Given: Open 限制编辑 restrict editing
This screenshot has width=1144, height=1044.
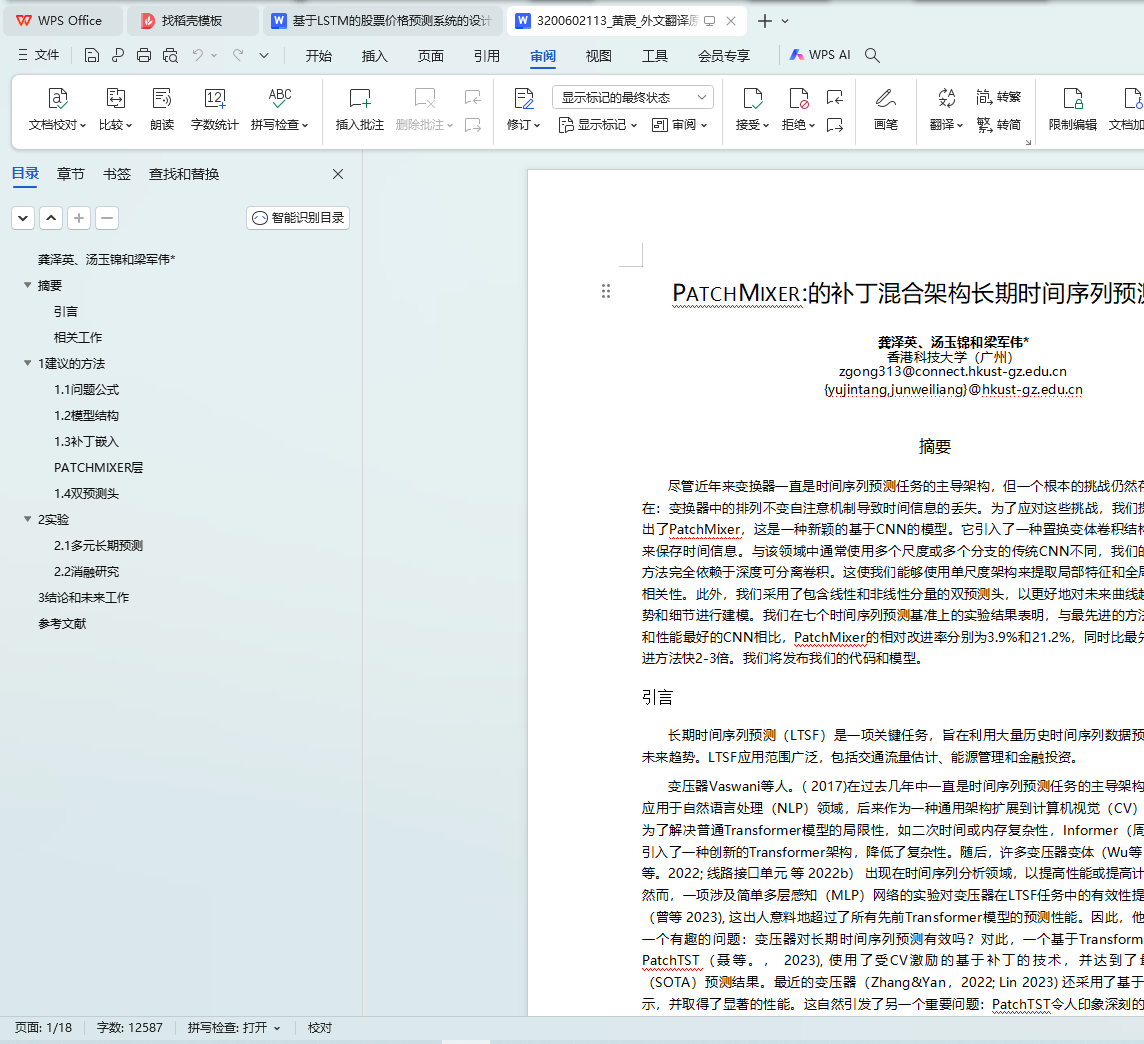Looking at the screenshot, I should pos(1072,109).
